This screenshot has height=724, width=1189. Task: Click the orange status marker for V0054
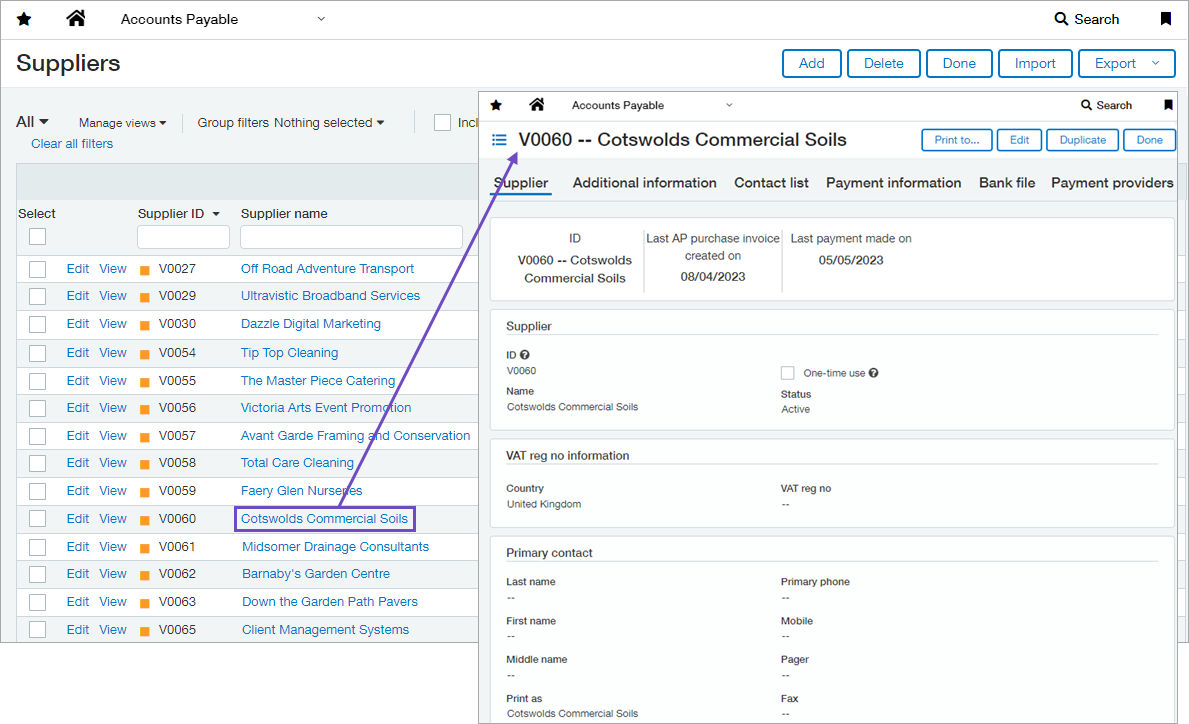145,353
